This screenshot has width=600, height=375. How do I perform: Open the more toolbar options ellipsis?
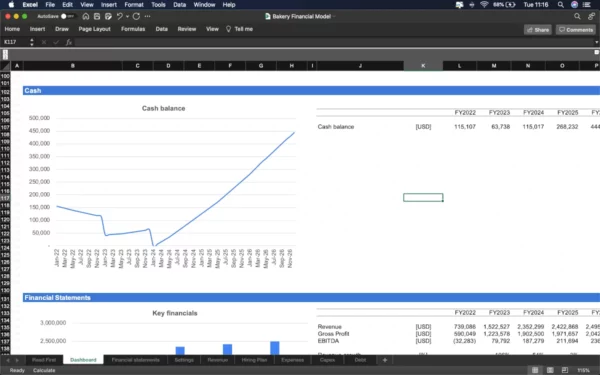pyautogui.click(x=147, y=16)
